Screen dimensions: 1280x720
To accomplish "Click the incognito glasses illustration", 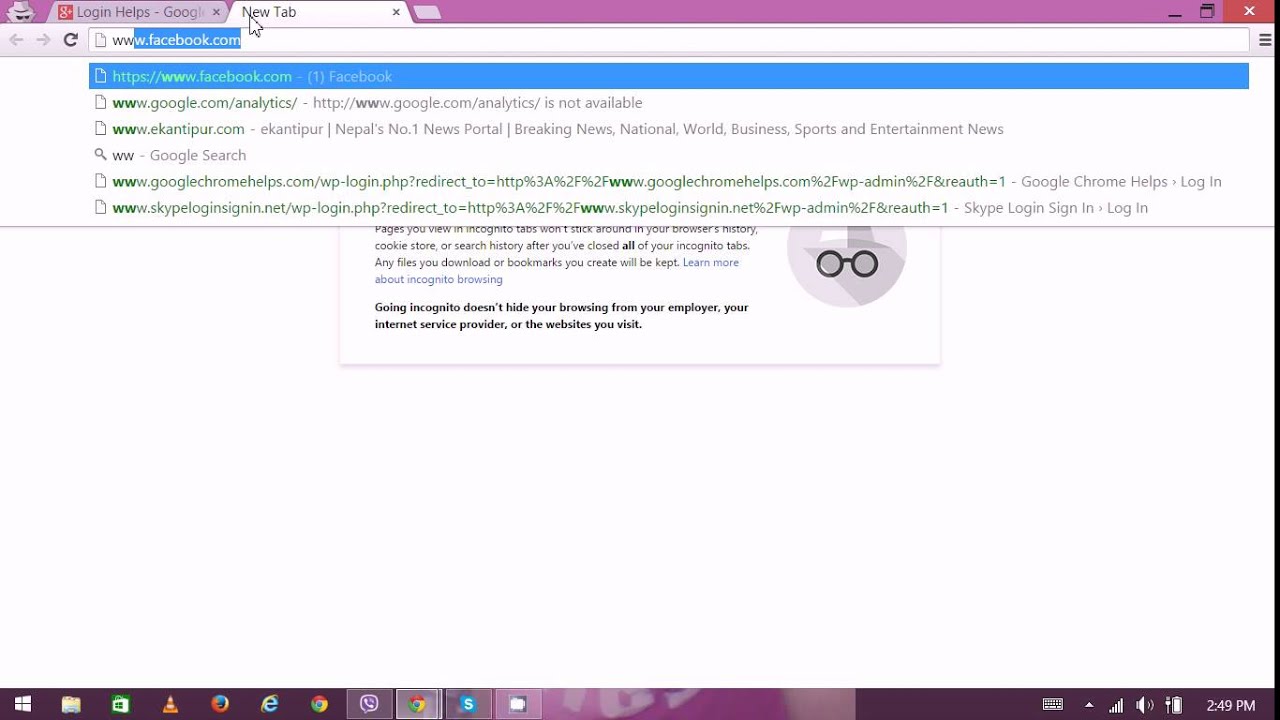I will [847, 264].
